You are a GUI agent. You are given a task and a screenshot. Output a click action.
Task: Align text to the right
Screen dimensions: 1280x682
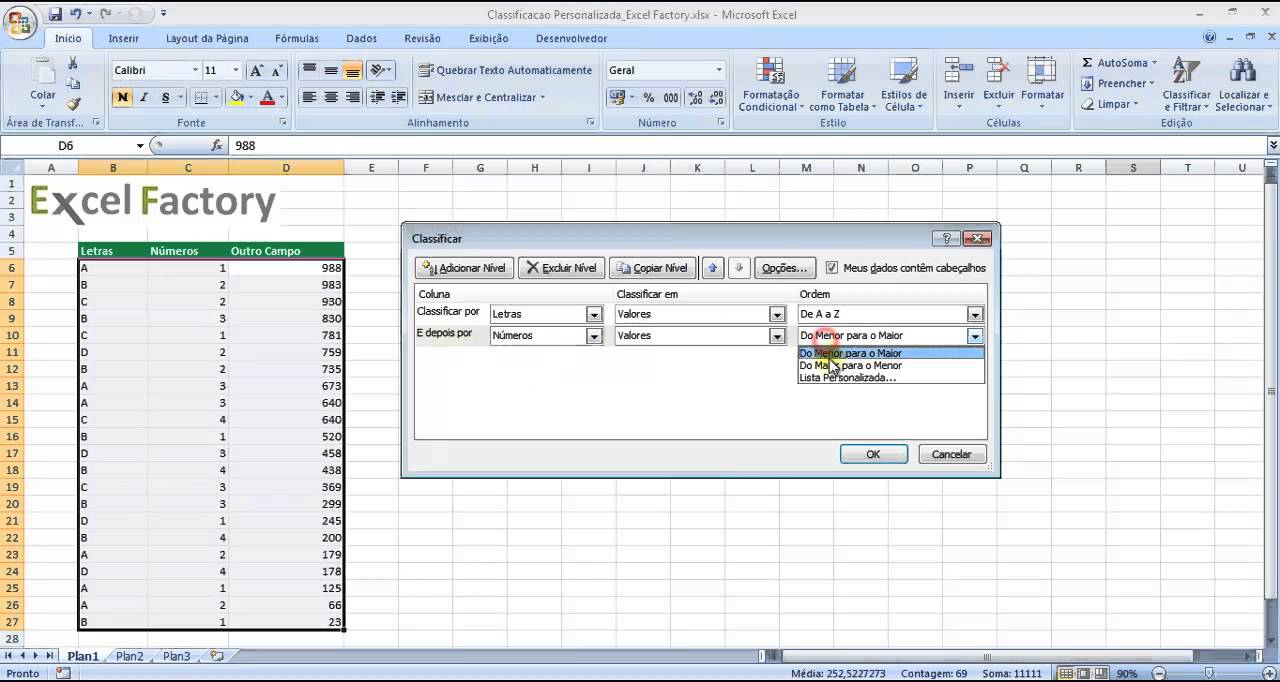(352, 97)
